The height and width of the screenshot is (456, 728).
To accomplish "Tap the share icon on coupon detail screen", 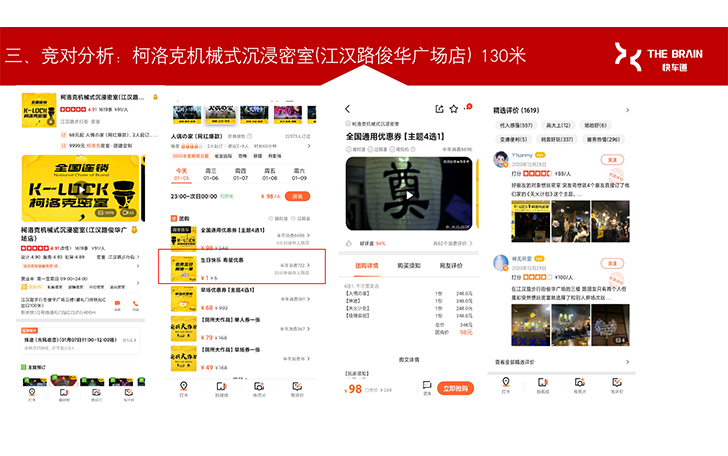I will (x=439, y=109).
